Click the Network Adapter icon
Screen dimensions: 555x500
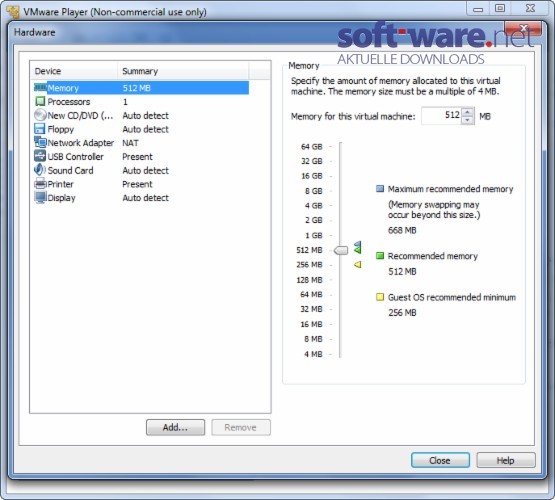click(40, 142)
